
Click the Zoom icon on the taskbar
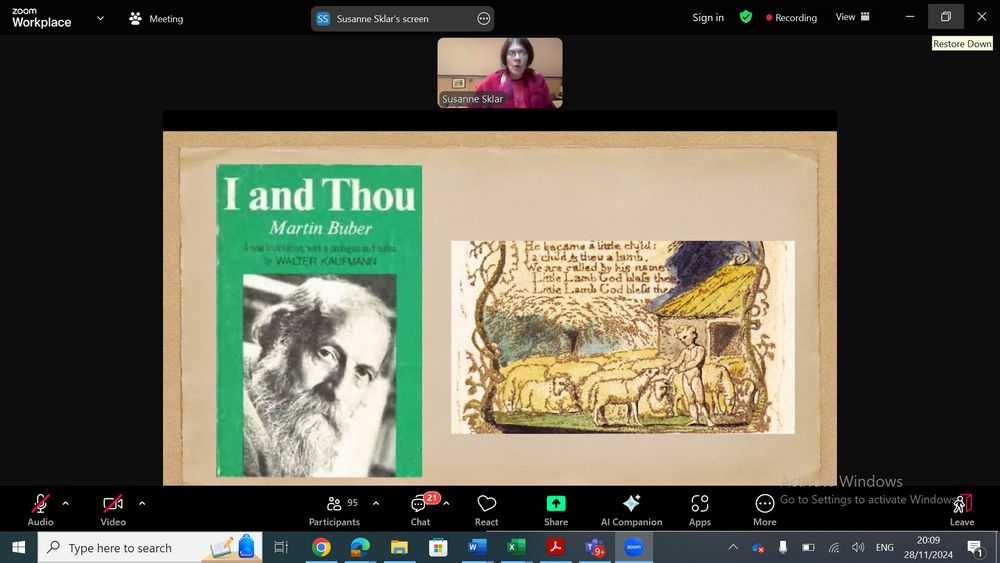tap(633, 547)
